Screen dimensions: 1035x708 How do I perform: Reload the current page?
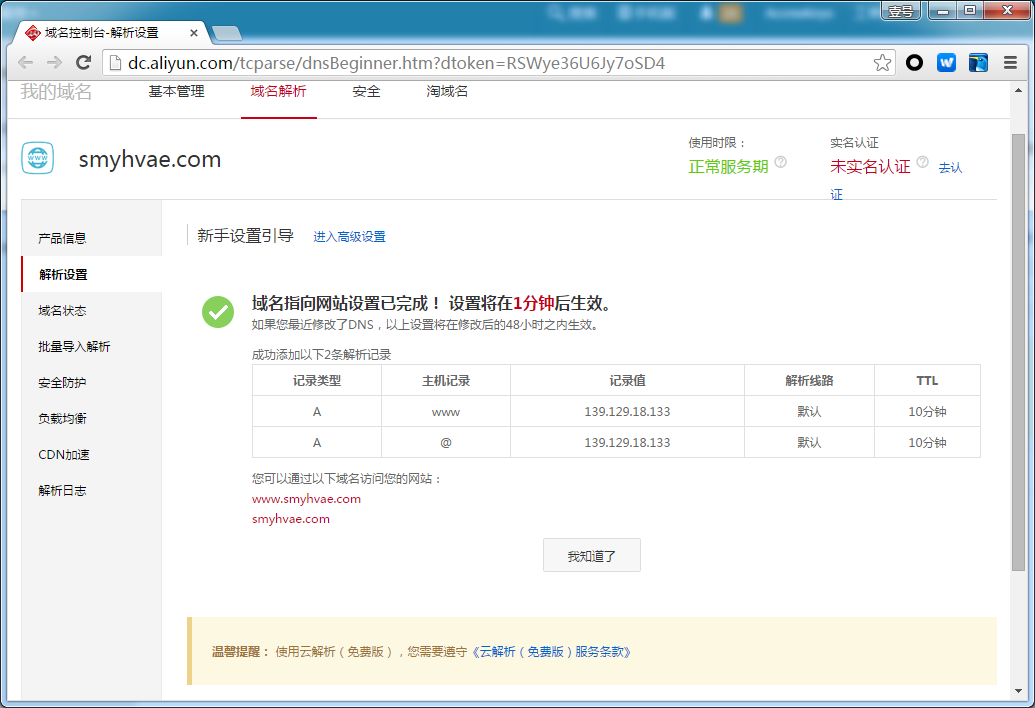tap(83, 62)
